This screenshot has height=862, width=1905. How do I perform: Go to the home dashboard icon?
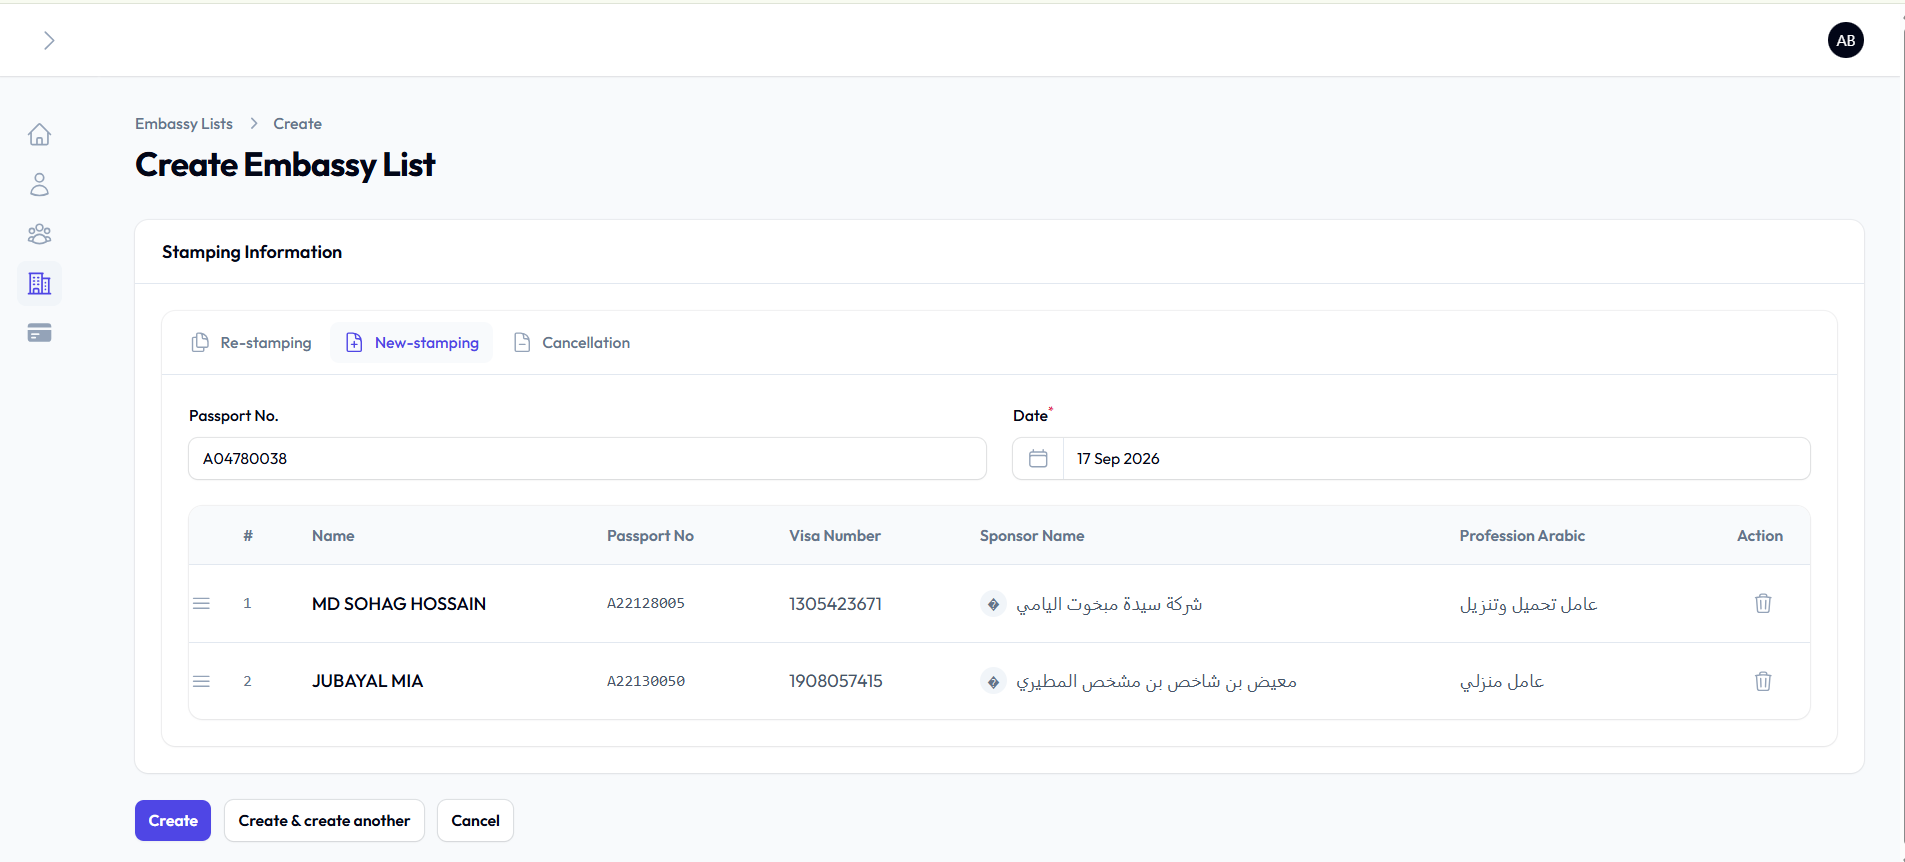click(x=40, y=134)
